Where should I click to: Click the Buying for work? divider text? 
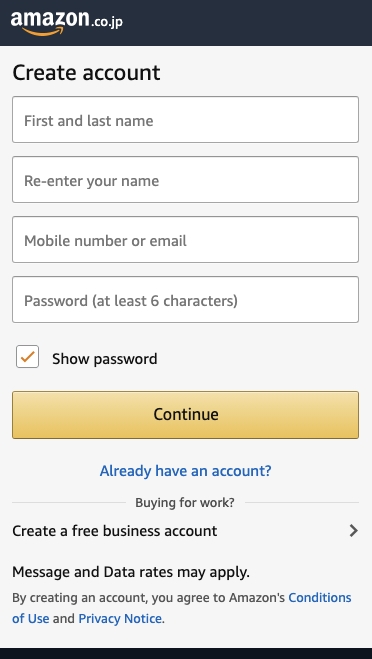[x=185, y=503]
